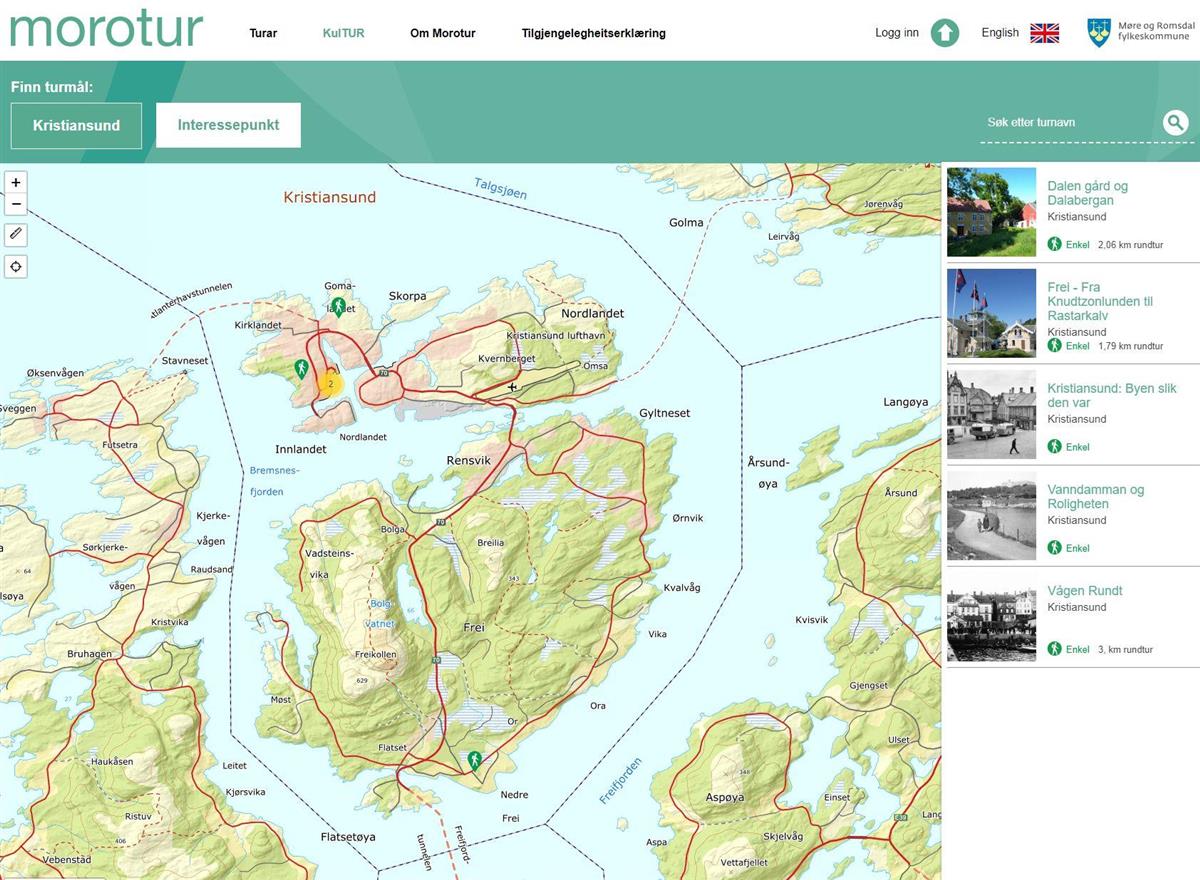
Task: Click the Kvalvåg label on the map
Action: 682,588
